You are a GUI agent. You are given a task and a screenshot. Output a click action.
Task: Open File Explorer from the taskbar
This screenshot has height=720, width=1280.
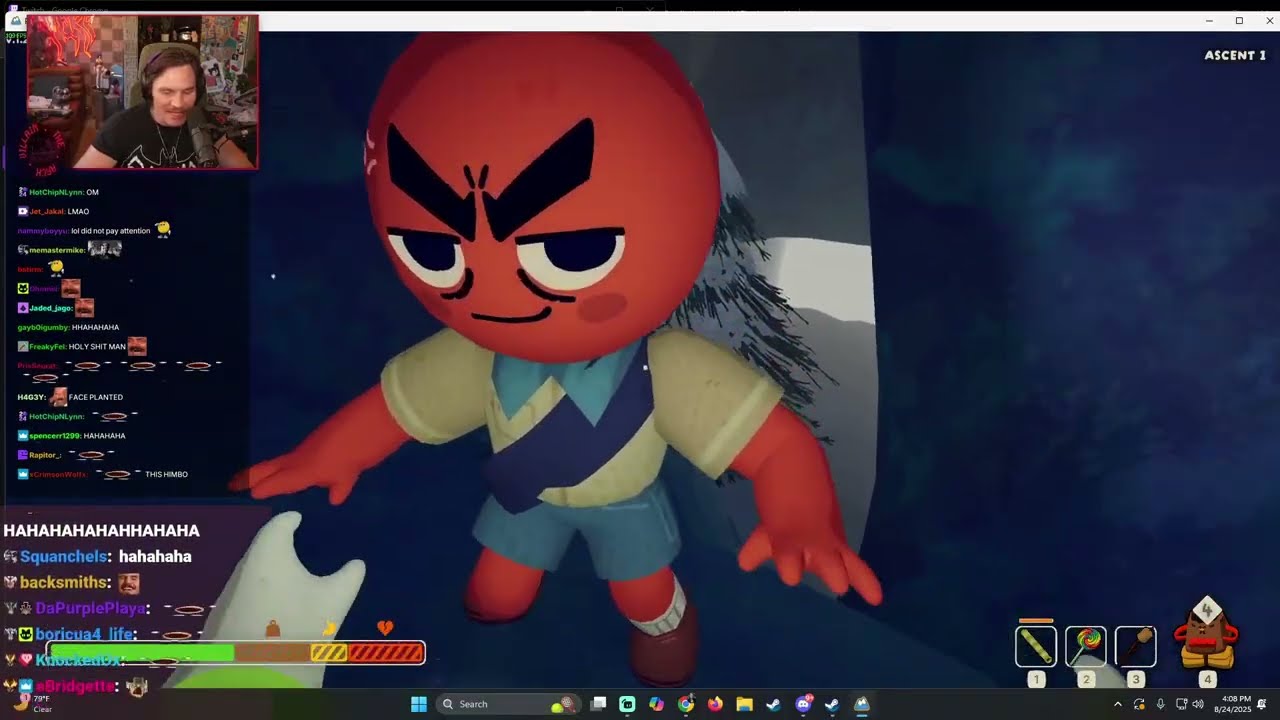tap(744, 704)
